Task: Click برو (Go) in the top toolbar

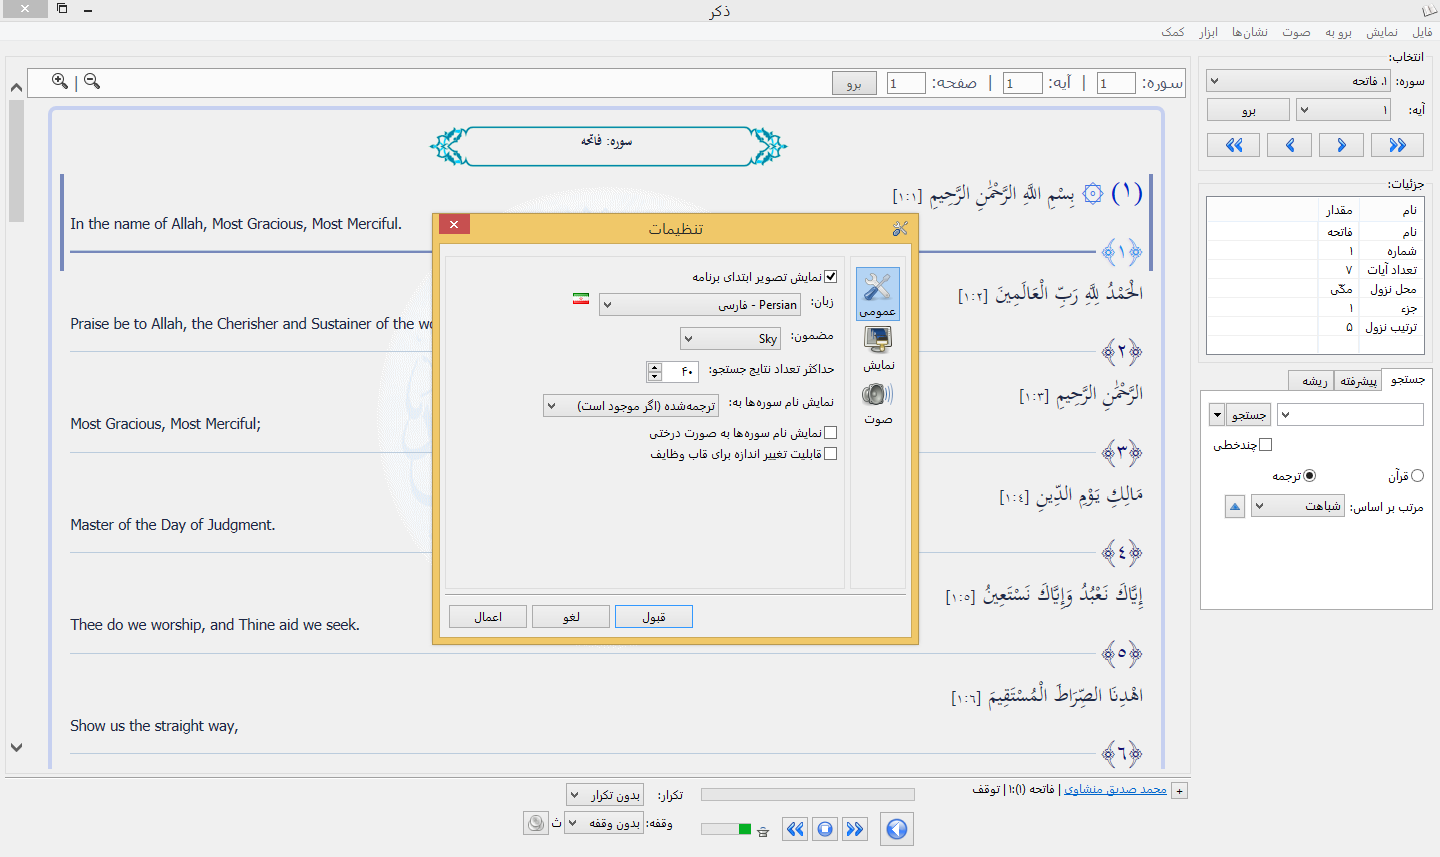Action: [x=854, y=84]
